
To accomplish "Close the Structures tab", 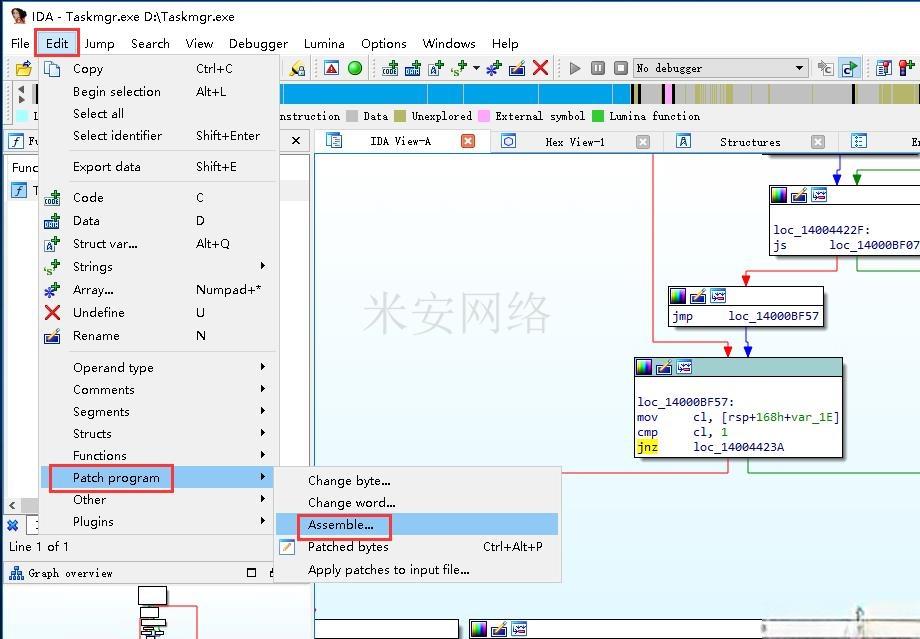I will pos(818,142).
